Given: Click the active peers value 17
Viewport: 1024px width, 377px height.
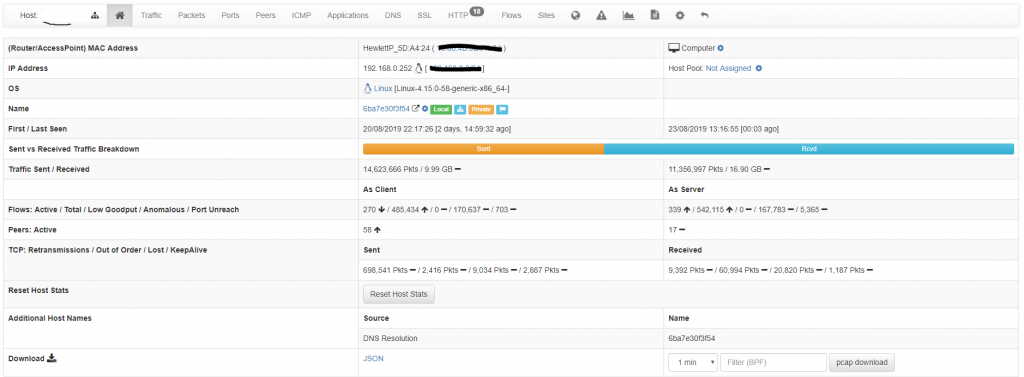Looking at the screenshot, I should pyautogui.click(x=673, y=230).
